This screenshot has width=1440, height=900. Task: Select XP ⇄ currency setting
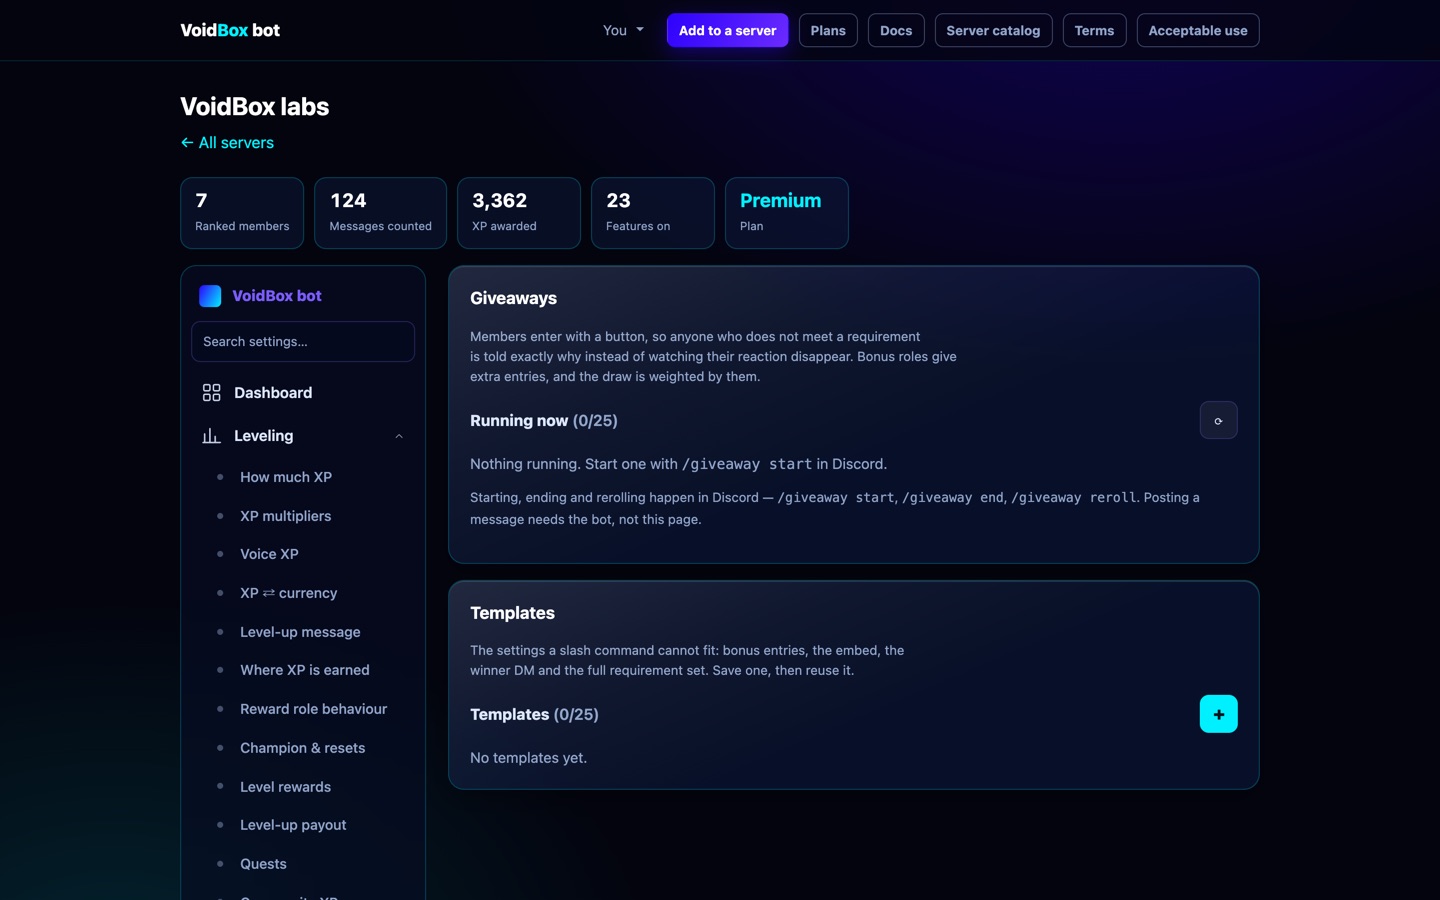[x=288, y=593]
